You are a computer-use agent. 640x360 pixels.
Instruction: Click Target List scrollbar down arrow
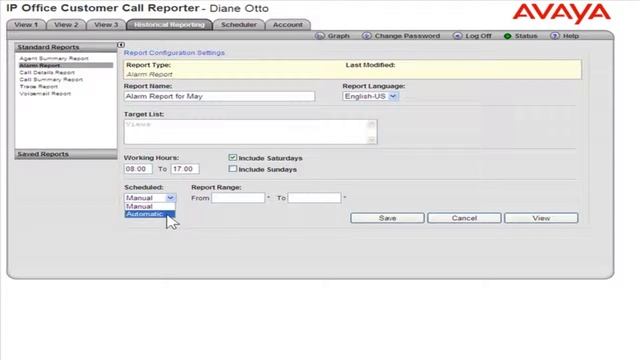pyautogui.click(x=371, y=140)
